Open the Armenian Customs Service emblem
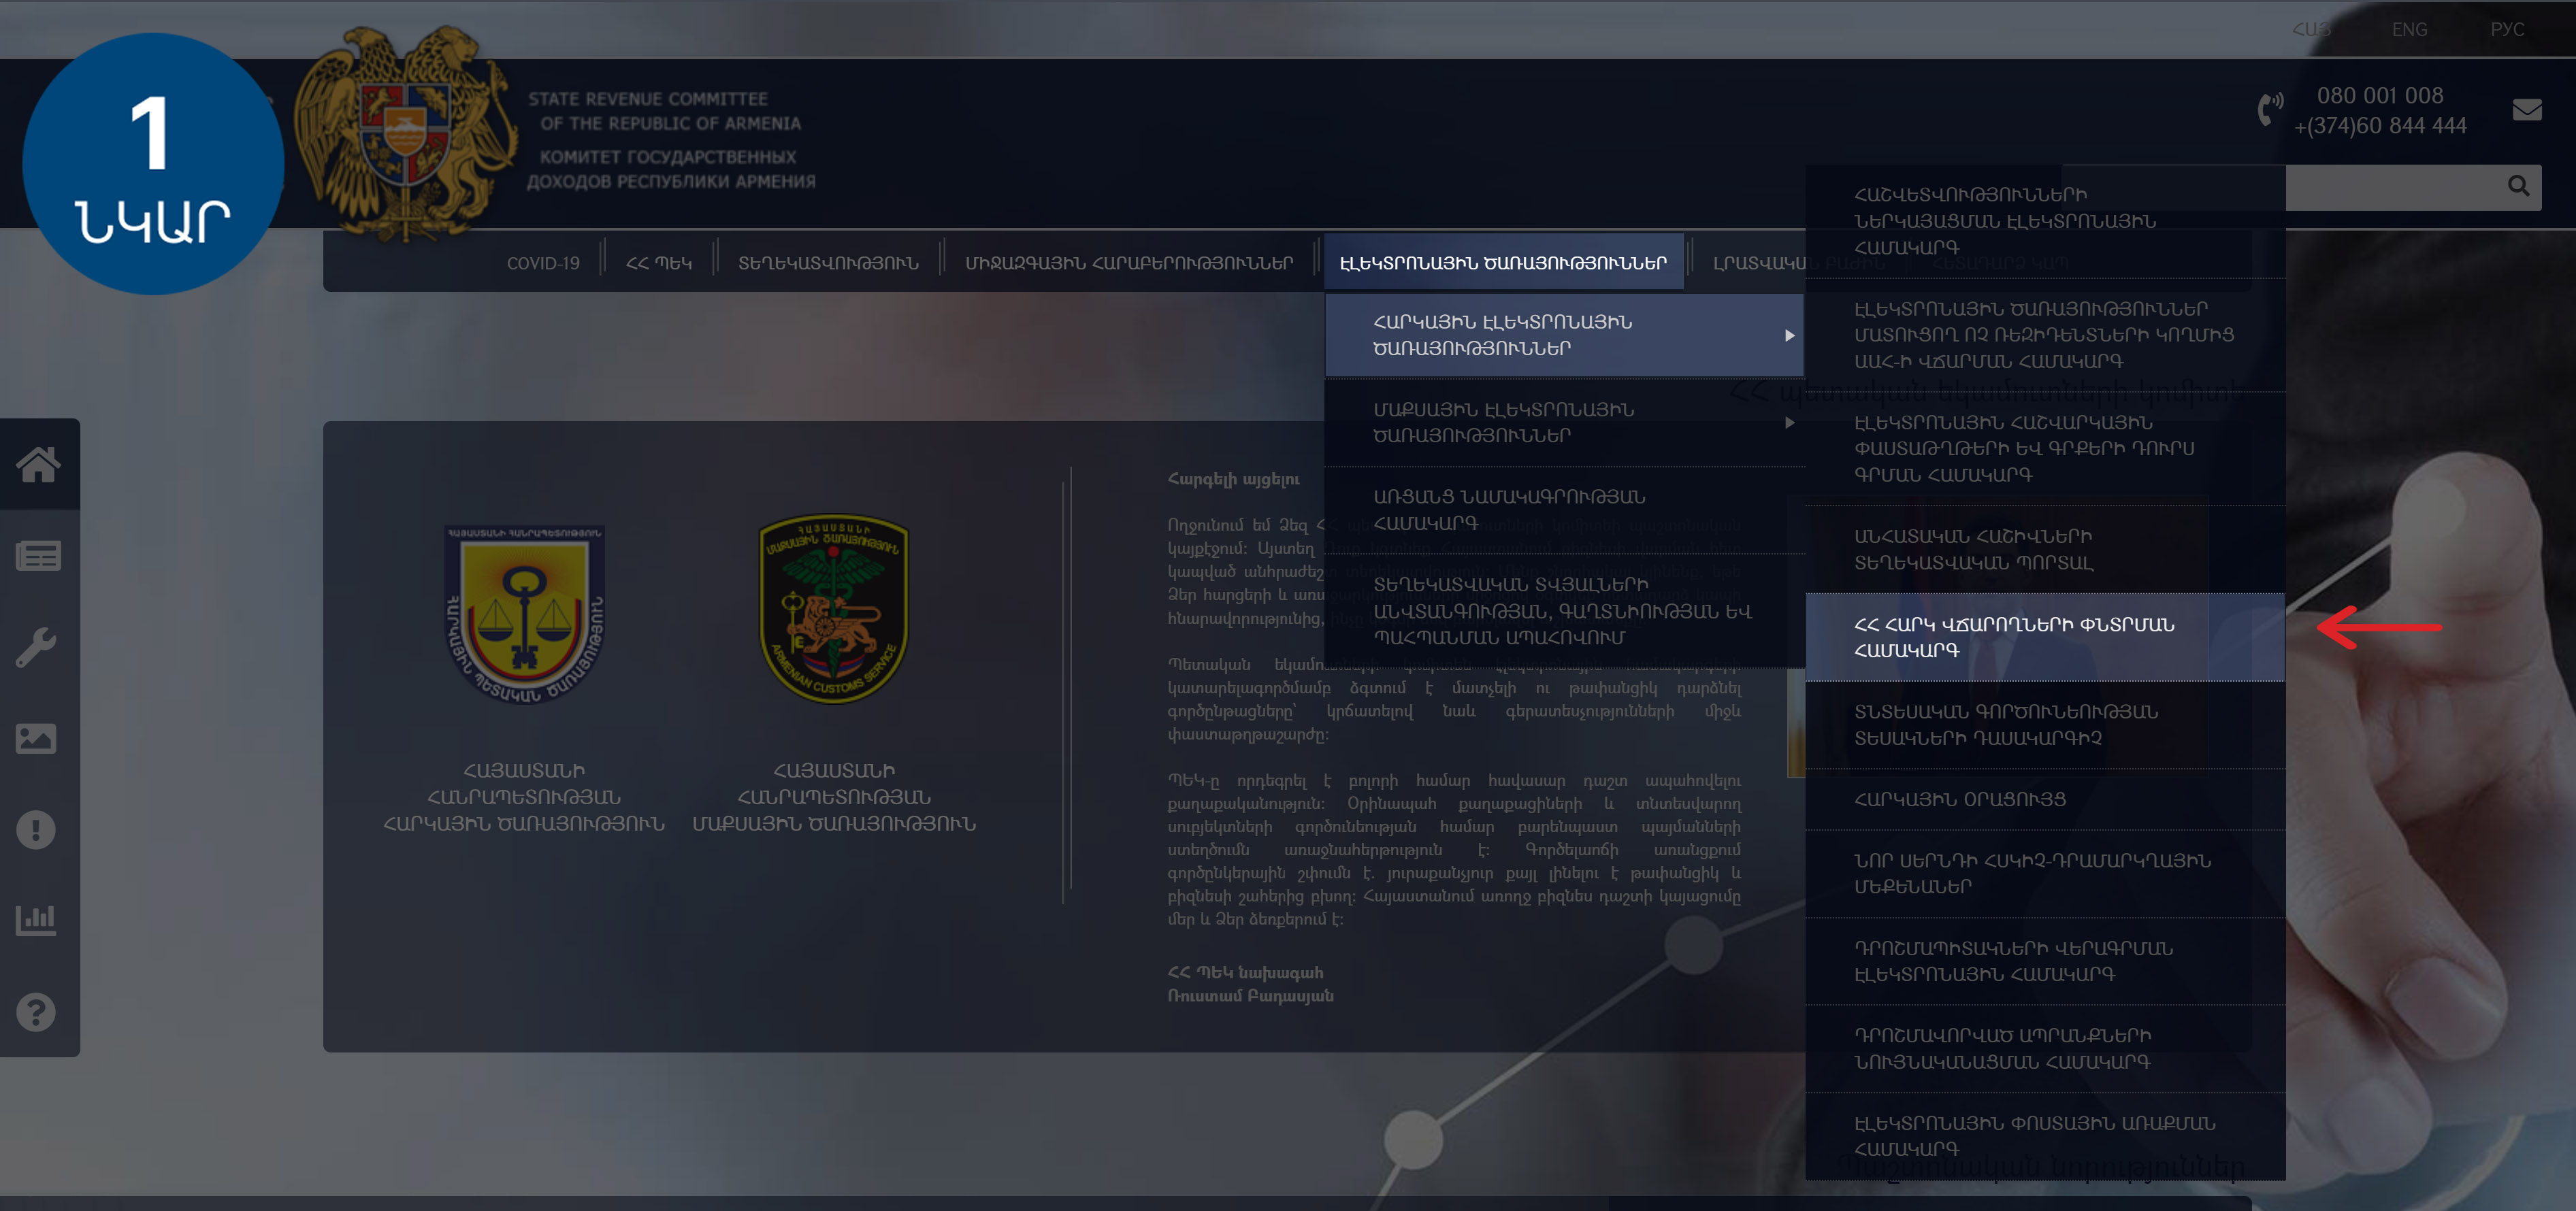Viewport: 2576px width, 1211px height. (x=834, y=609)
